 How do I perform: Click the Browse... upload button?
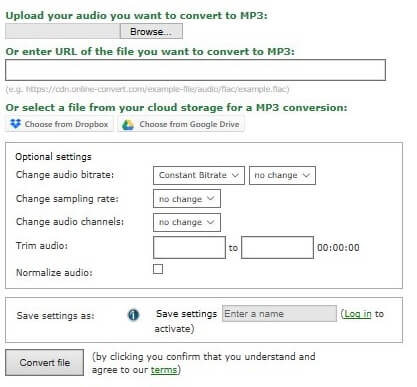[x=151, y=31]
